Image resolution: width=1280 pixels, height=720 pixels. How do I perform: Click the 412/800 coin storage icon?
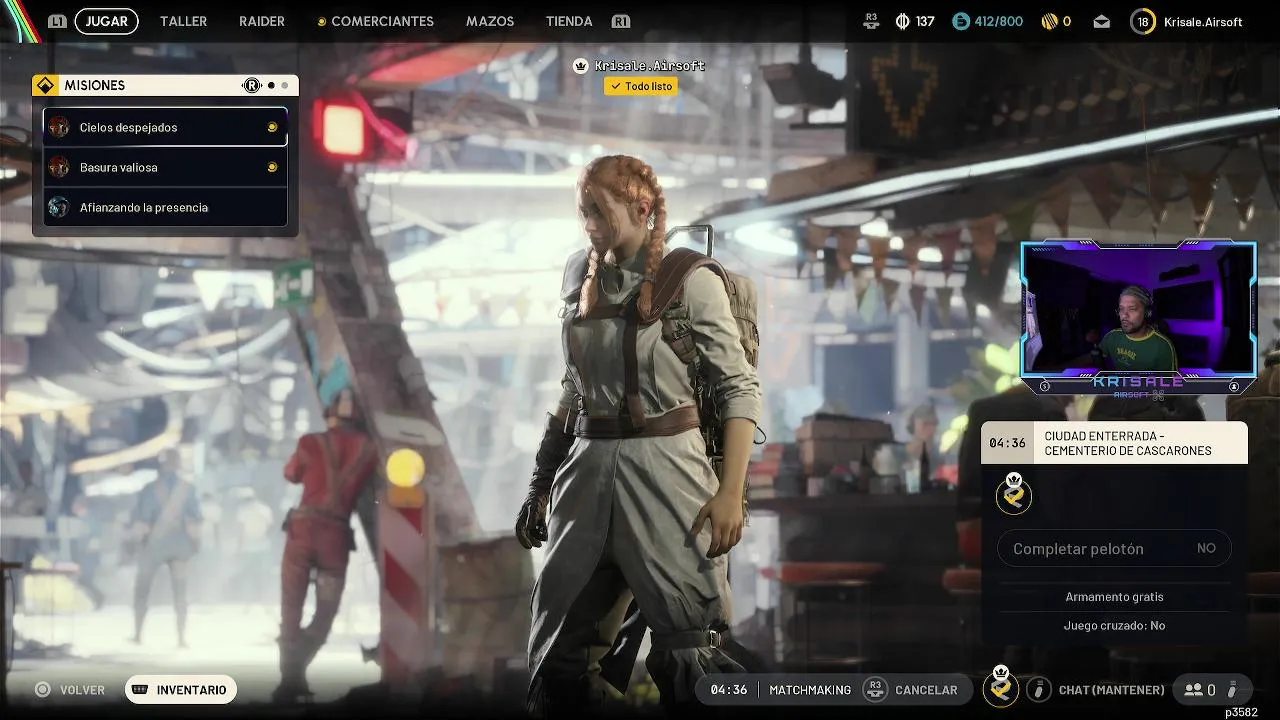pos(961,21)
